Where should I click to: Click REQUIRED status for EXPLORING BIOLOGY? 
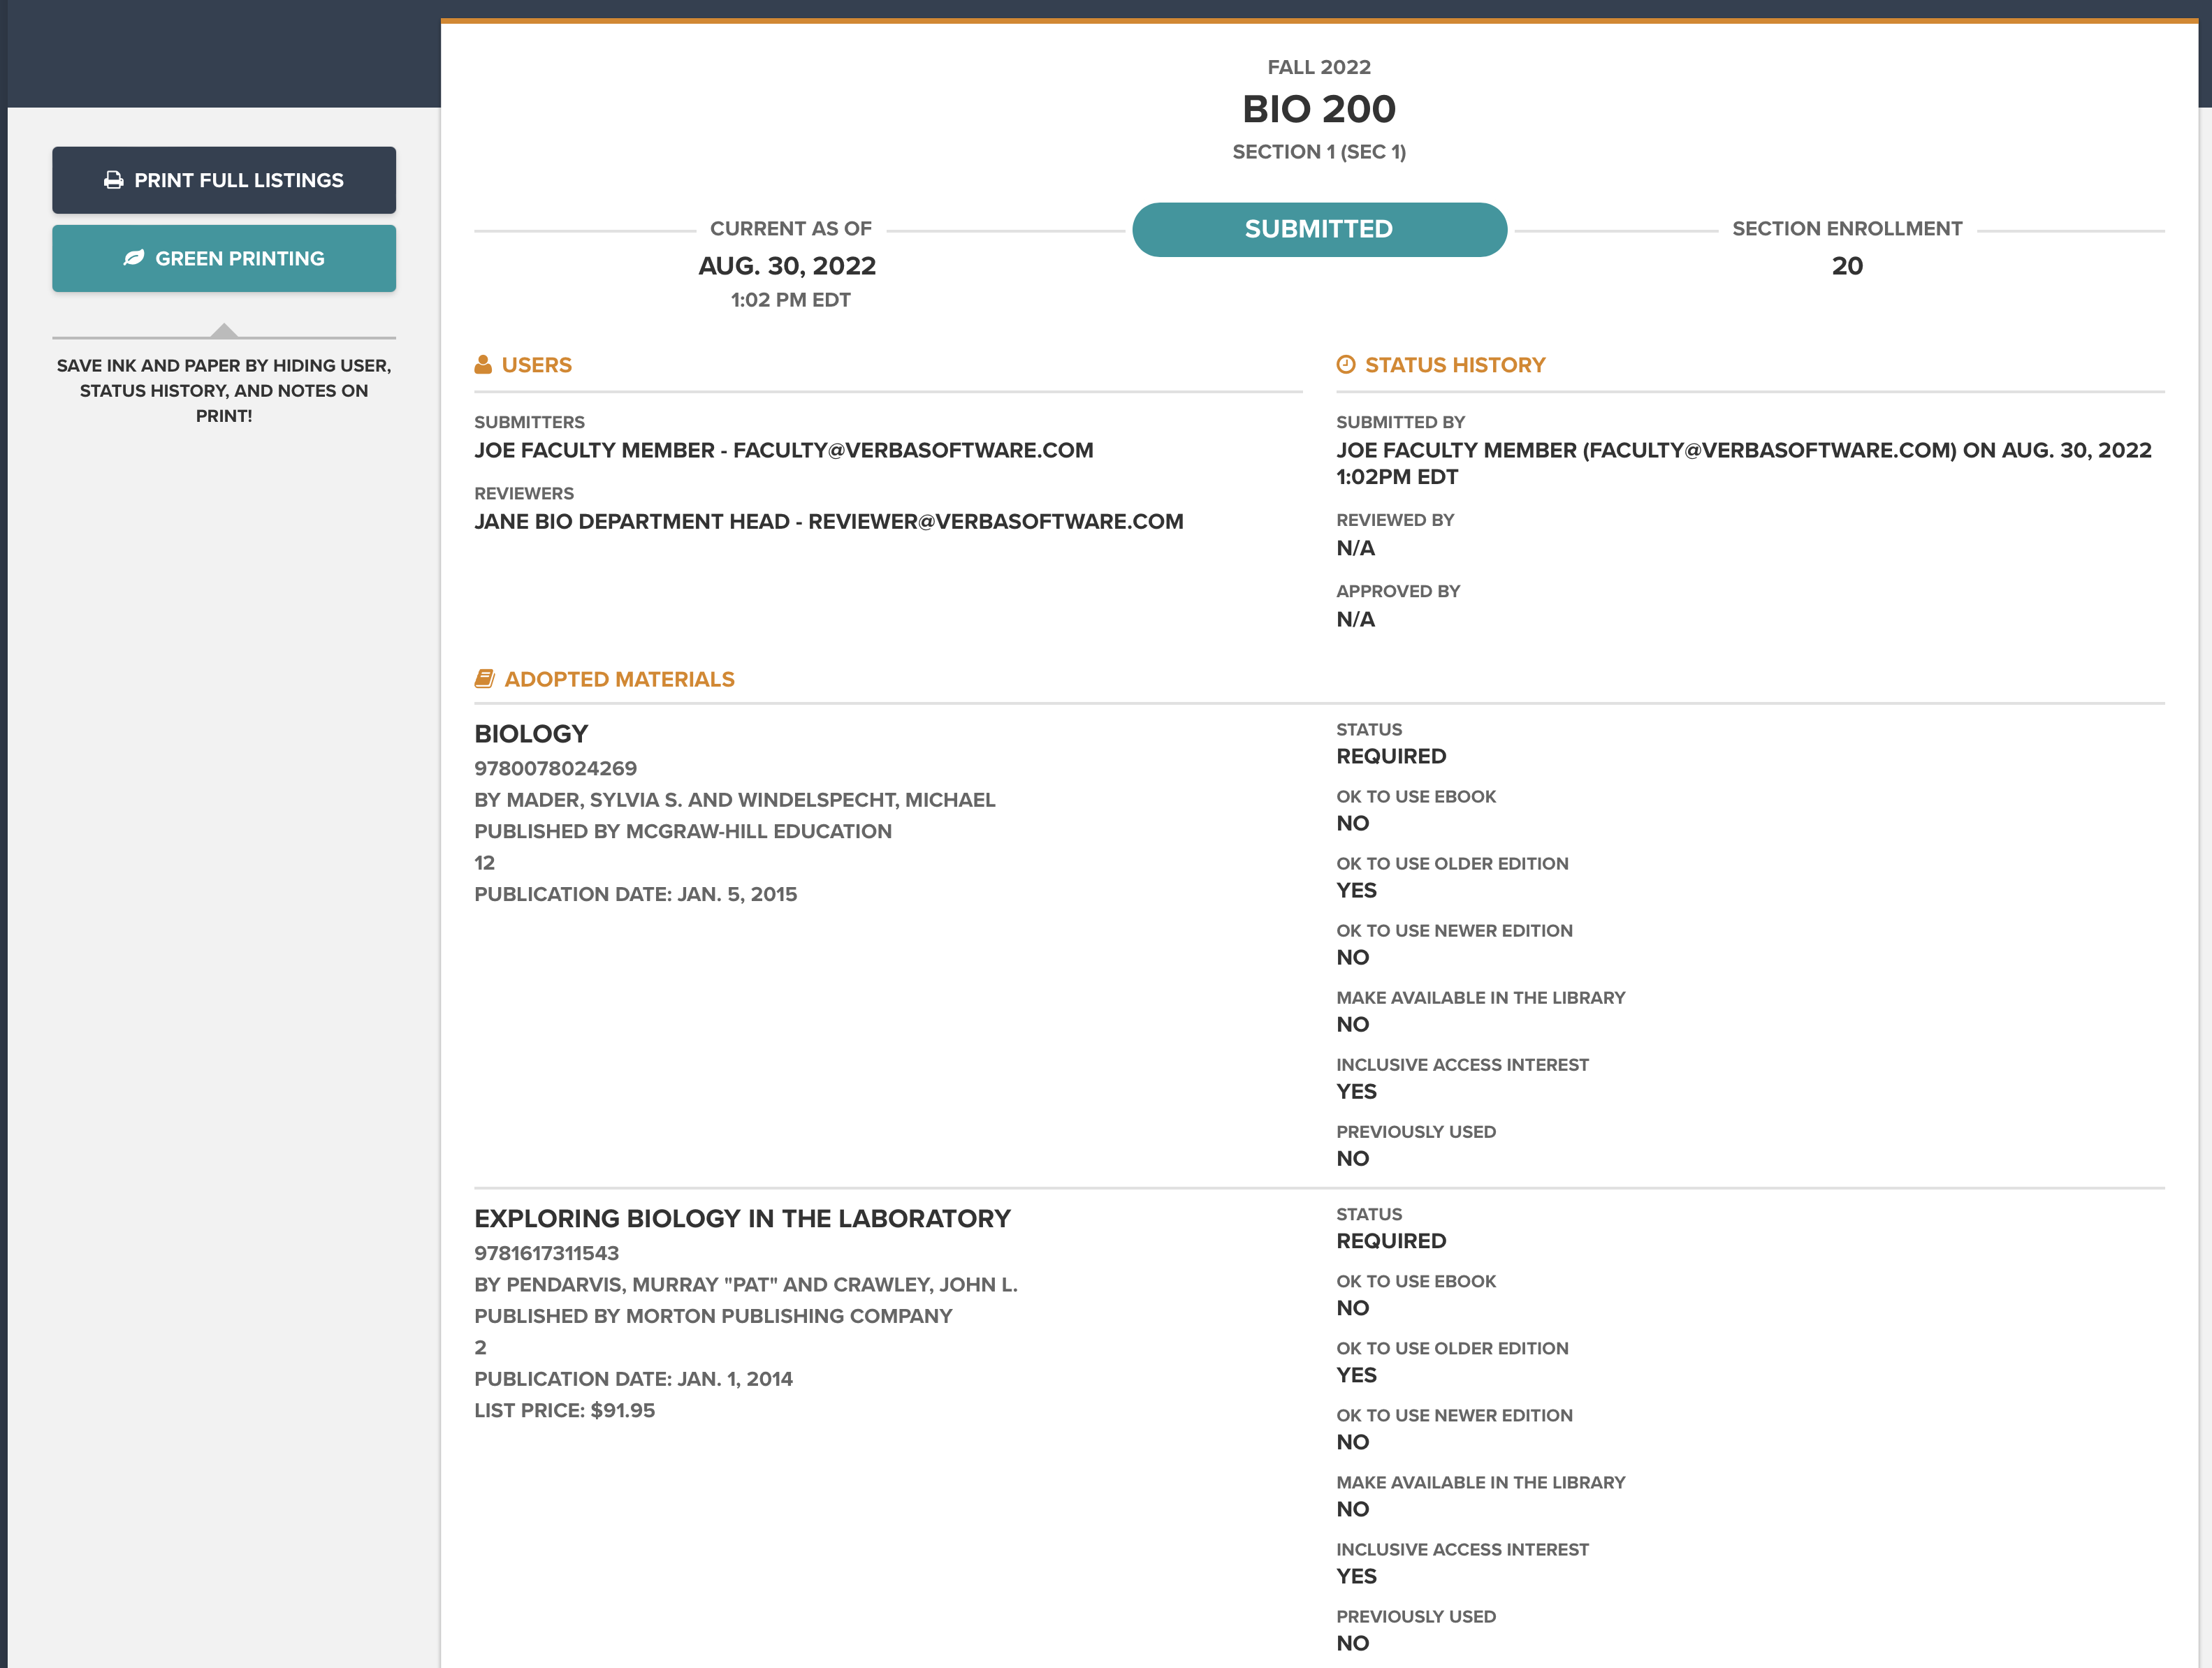[x=1391, y=1241]
